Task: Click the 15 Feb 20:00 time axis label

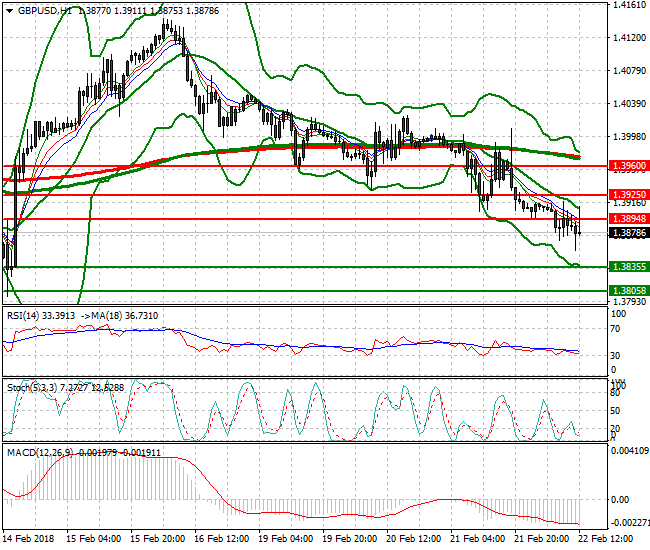Action: click(x=158, y=539)
